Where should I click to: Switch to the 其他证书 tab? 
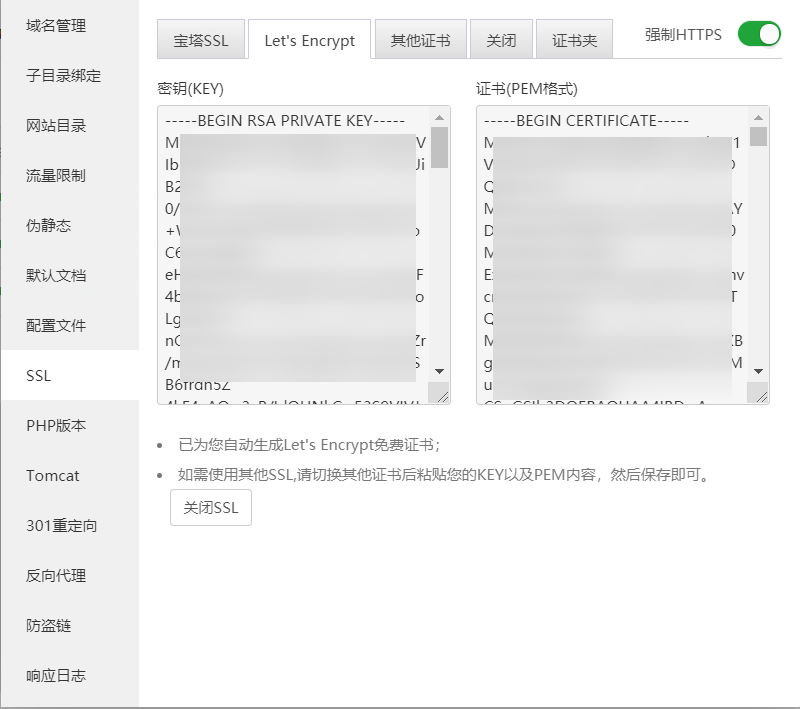pos(420,40)
